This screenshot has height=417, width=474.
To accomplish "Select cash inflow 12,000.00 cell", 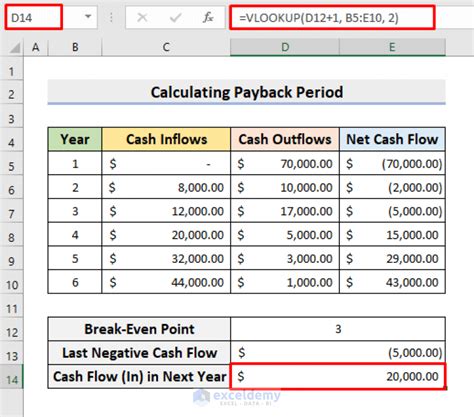I will click(x=166, y=211).
